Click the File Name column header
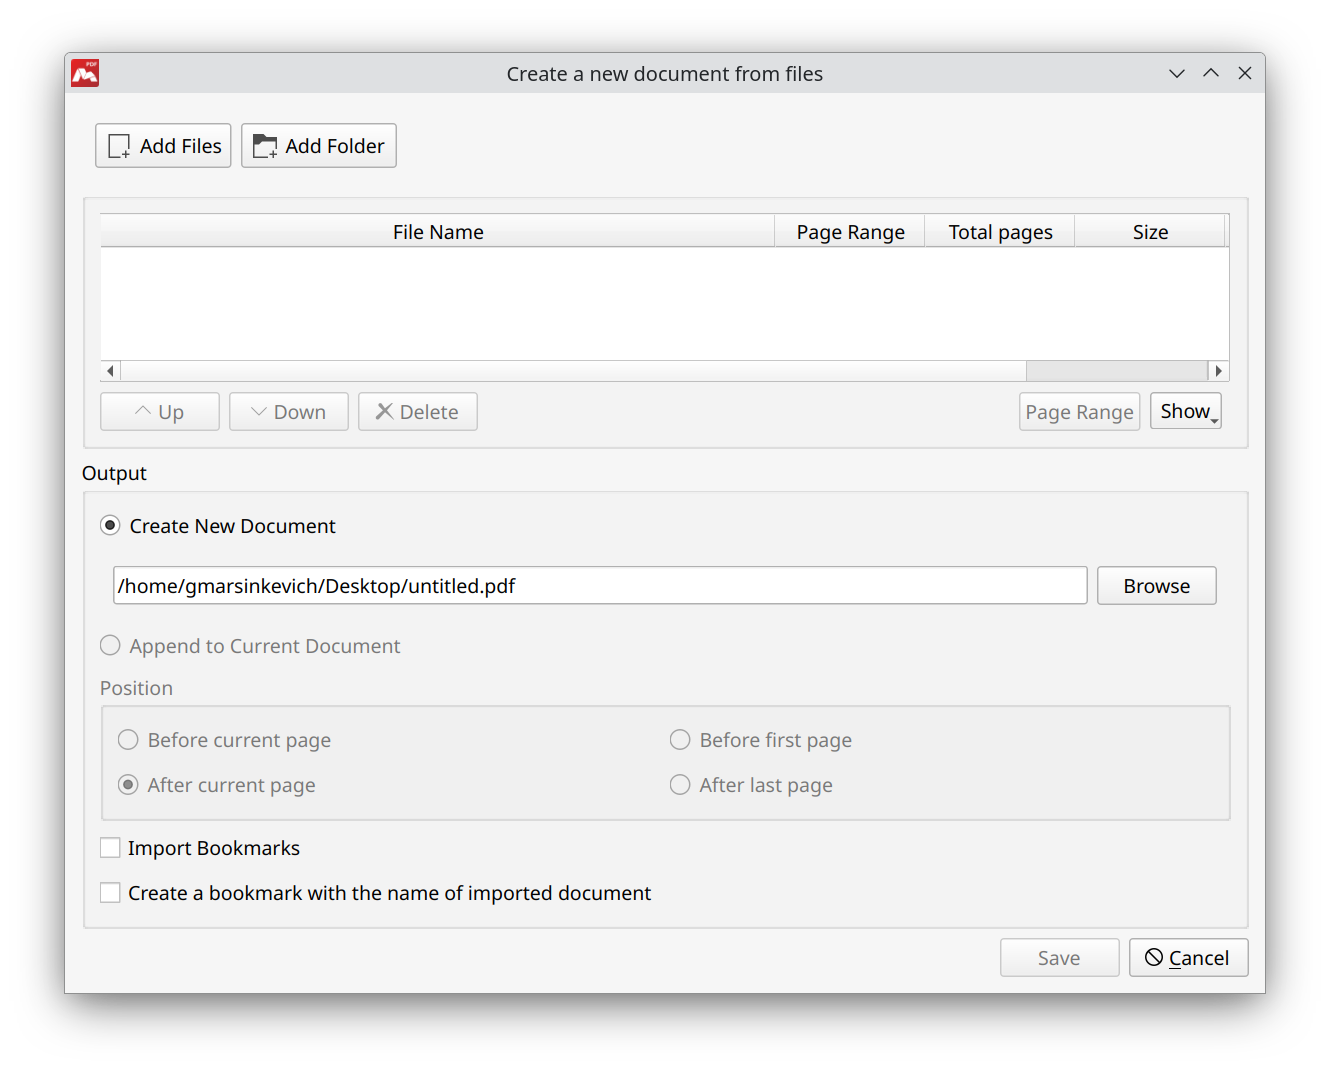Viewport: 1330px width, 1070px height. [x=437, y=231]
